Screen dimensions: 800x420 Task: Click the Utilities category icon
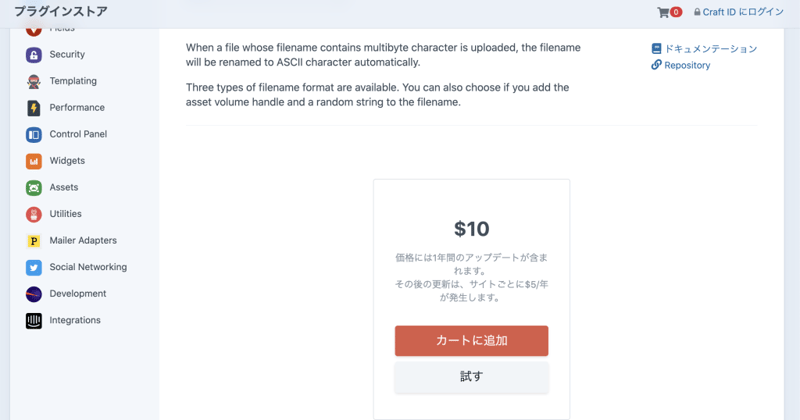point(34,214)
